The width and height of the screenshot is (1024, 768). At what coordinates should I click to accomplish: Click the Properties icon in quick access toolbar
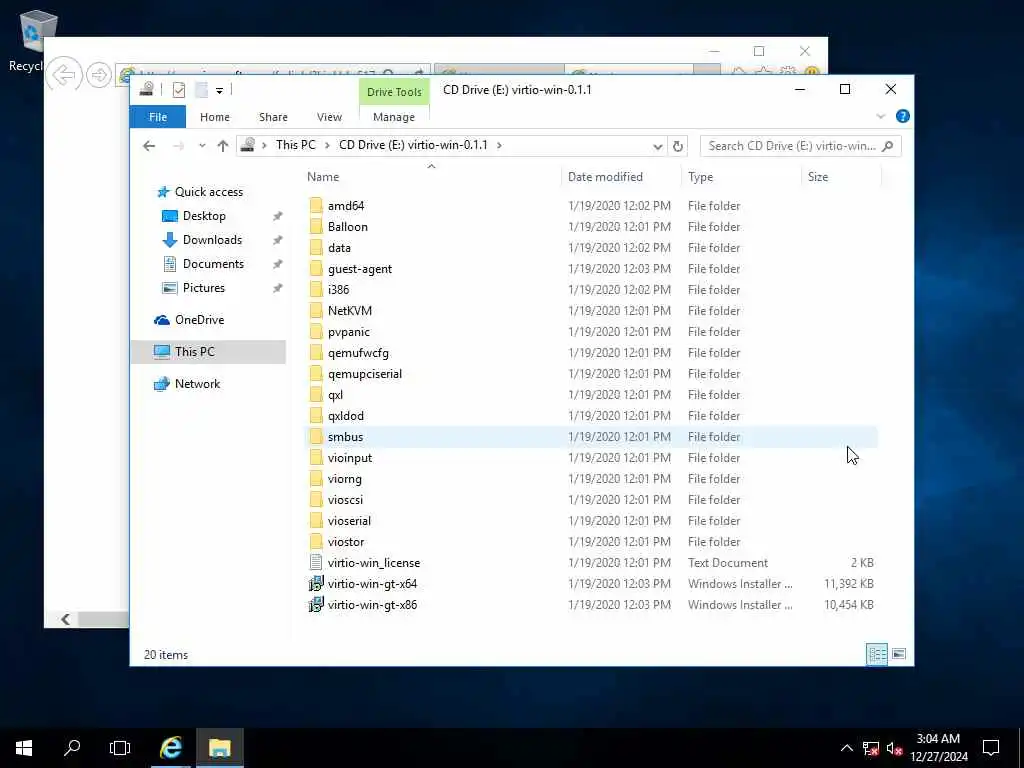(x=178, y=90)
